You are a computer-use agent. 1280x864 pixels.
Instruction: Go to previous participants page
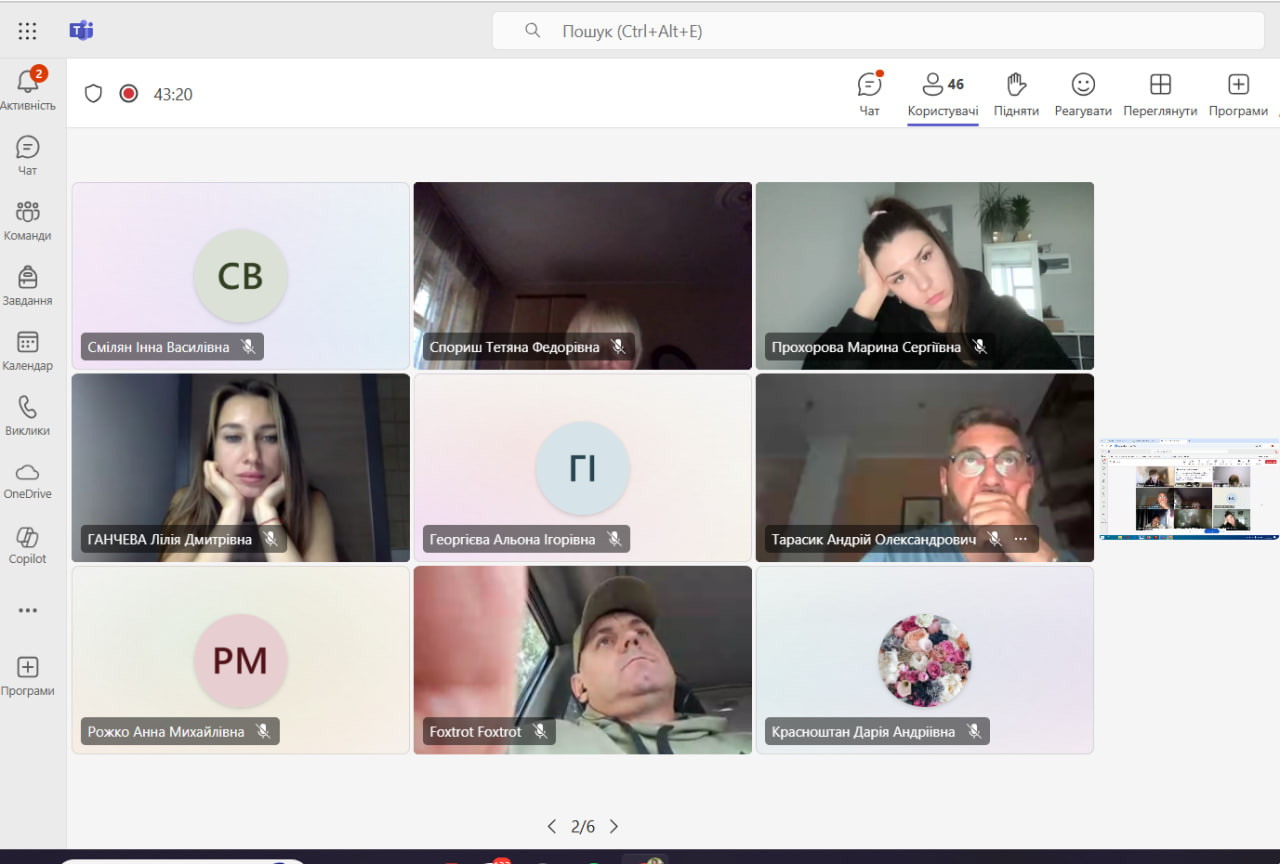point(552,826)
